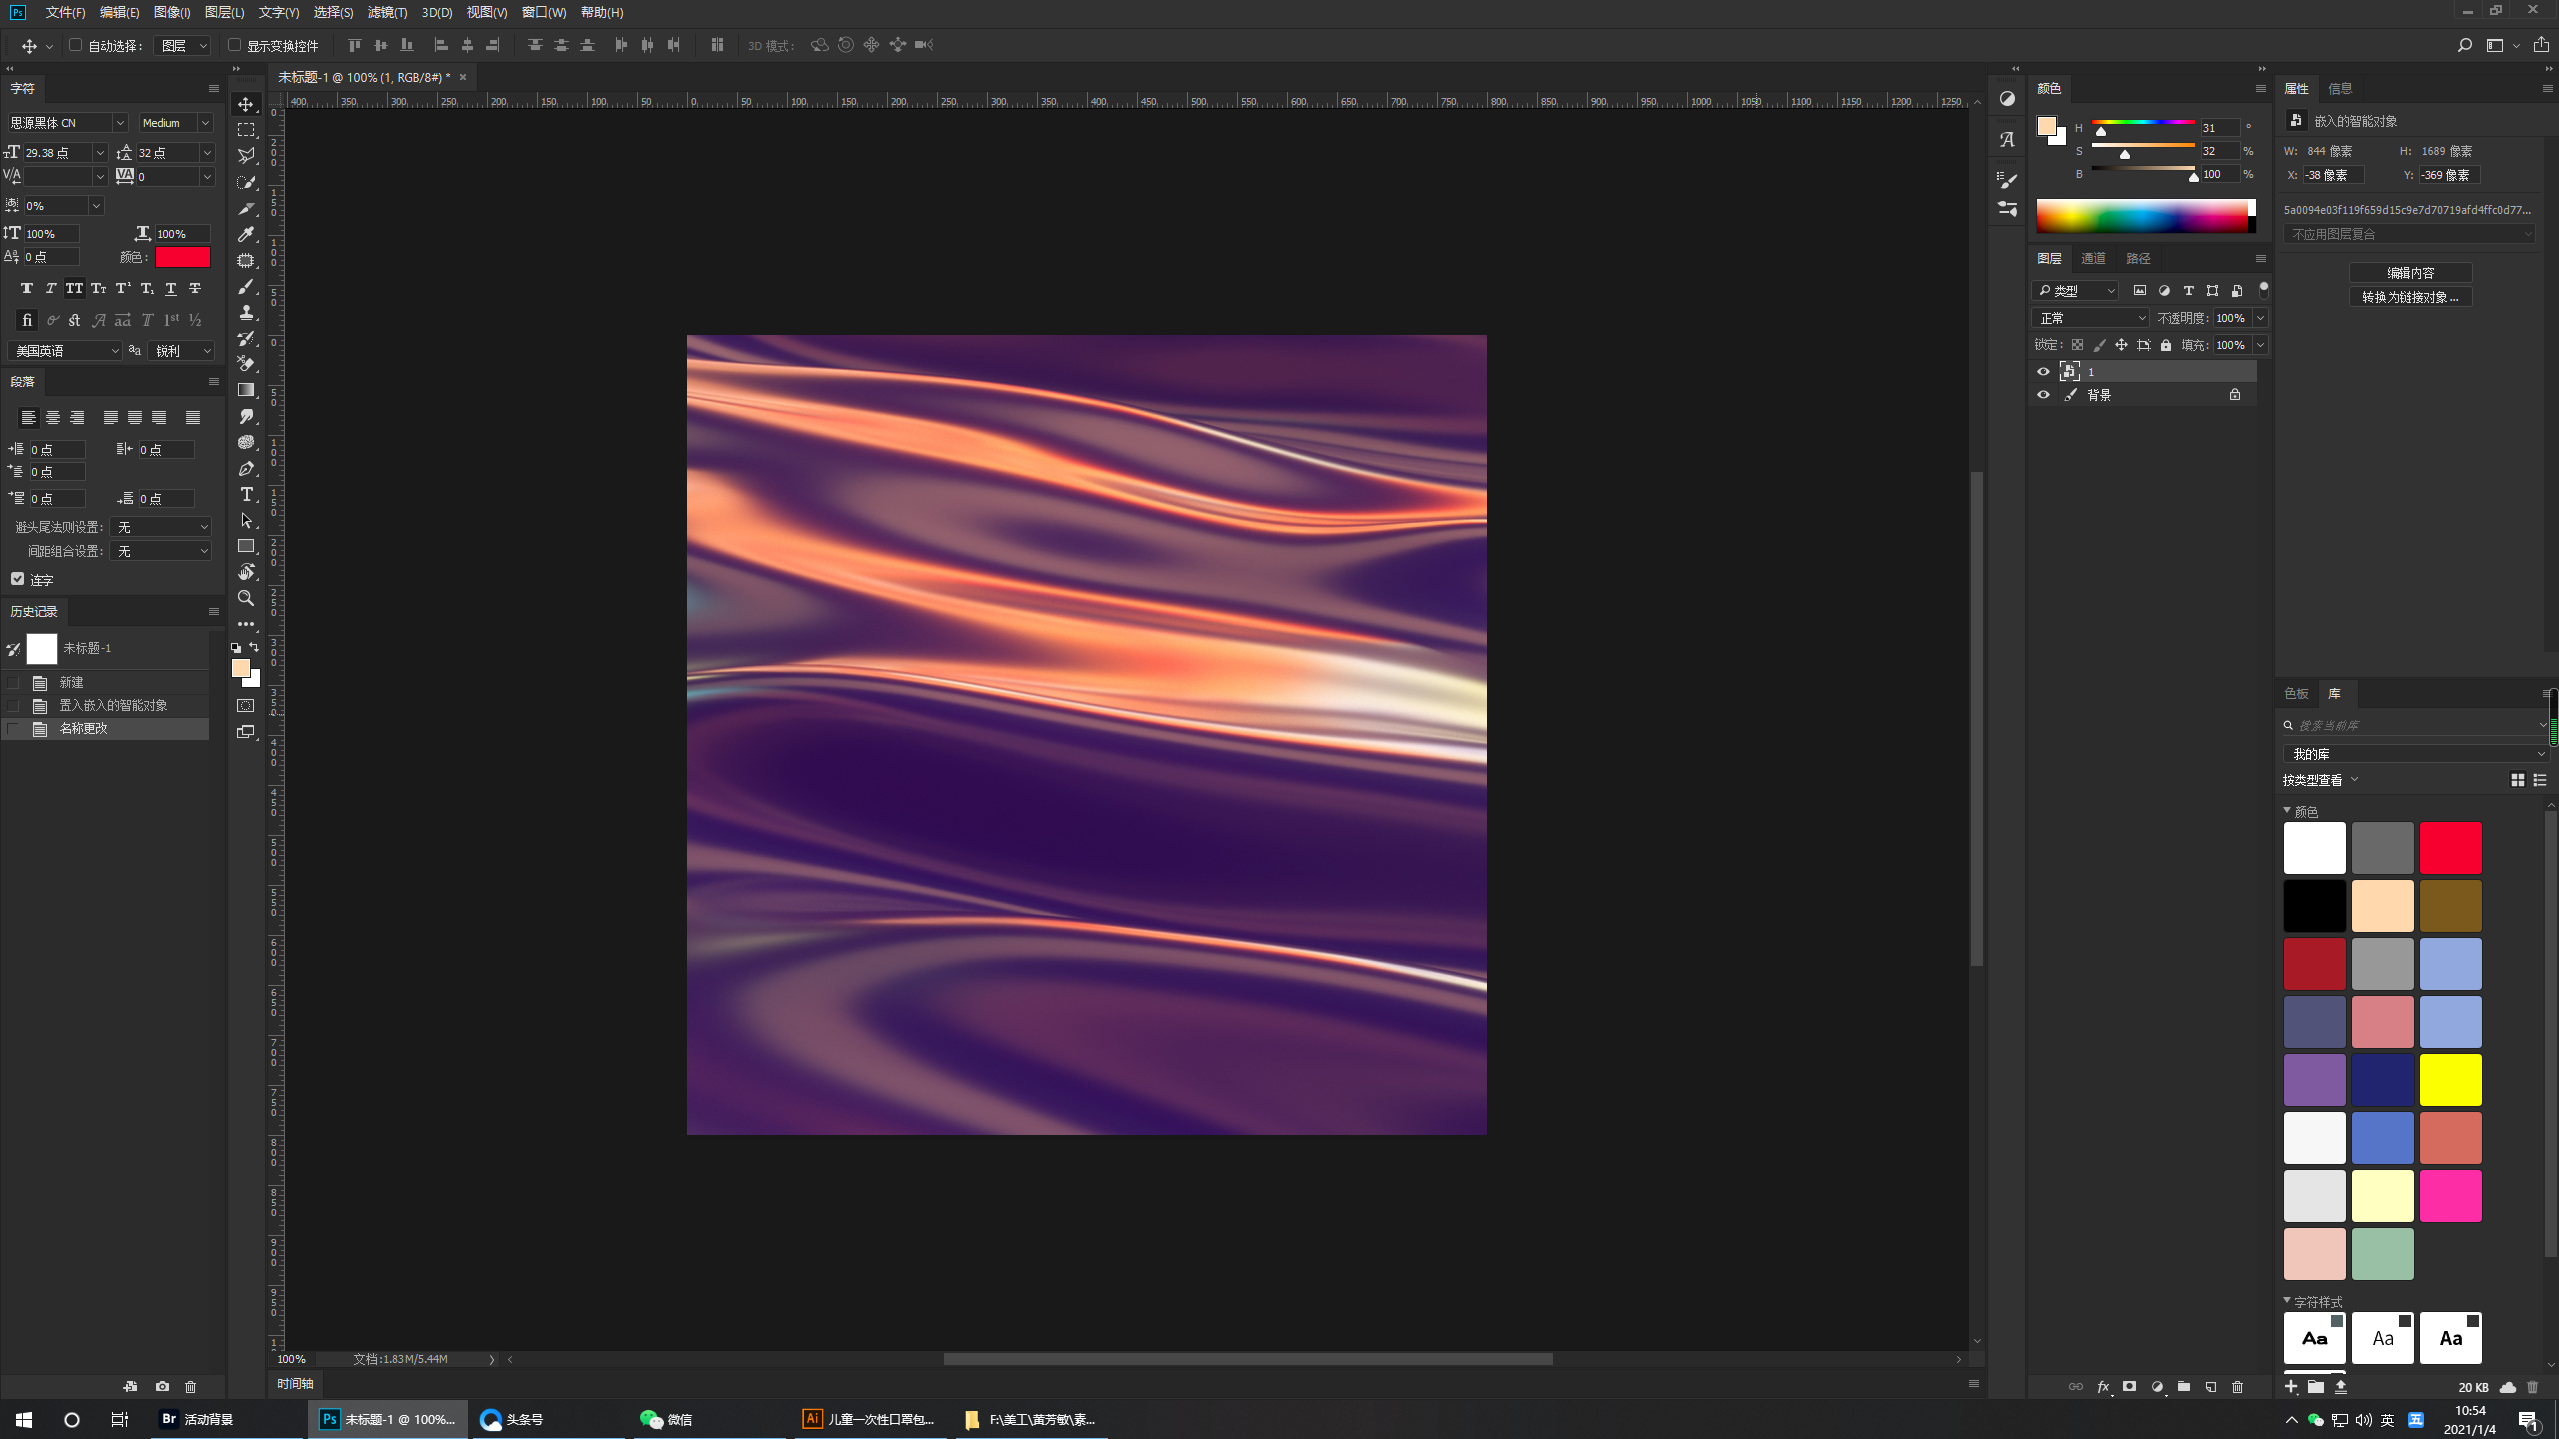Select the Path Selection tool
The width and height of the screenshot is (2559, 1439).
[x=245, y=520]
